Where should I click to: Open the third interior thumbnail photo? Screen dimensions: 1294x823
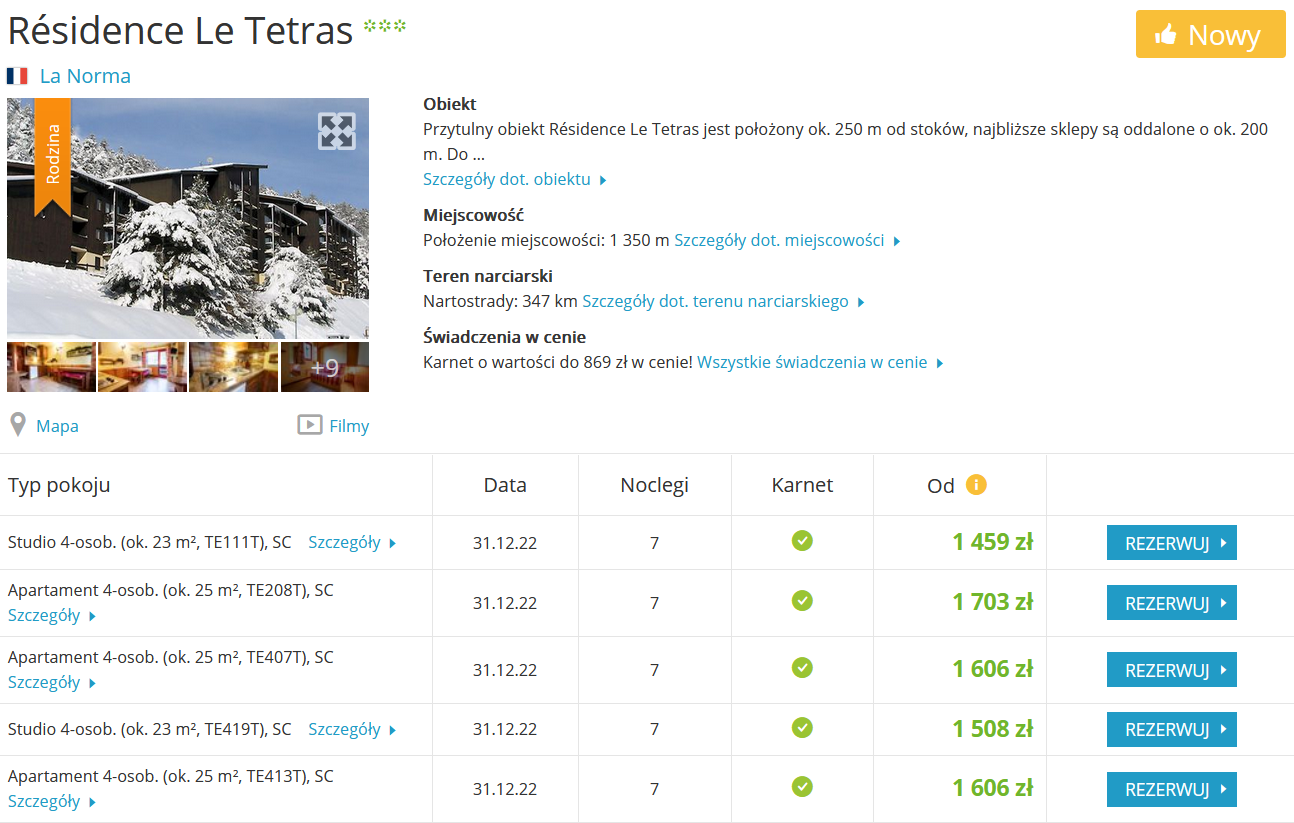[x=233, y=367]
